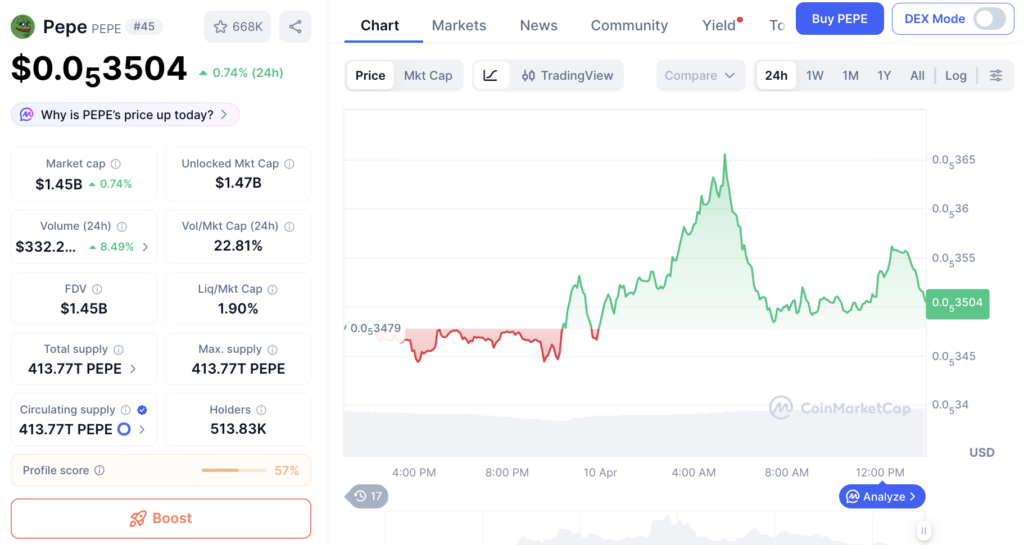This screenshot has height=545, width=1024.
Task: Show FDV info icon
Action: (97, 289)
